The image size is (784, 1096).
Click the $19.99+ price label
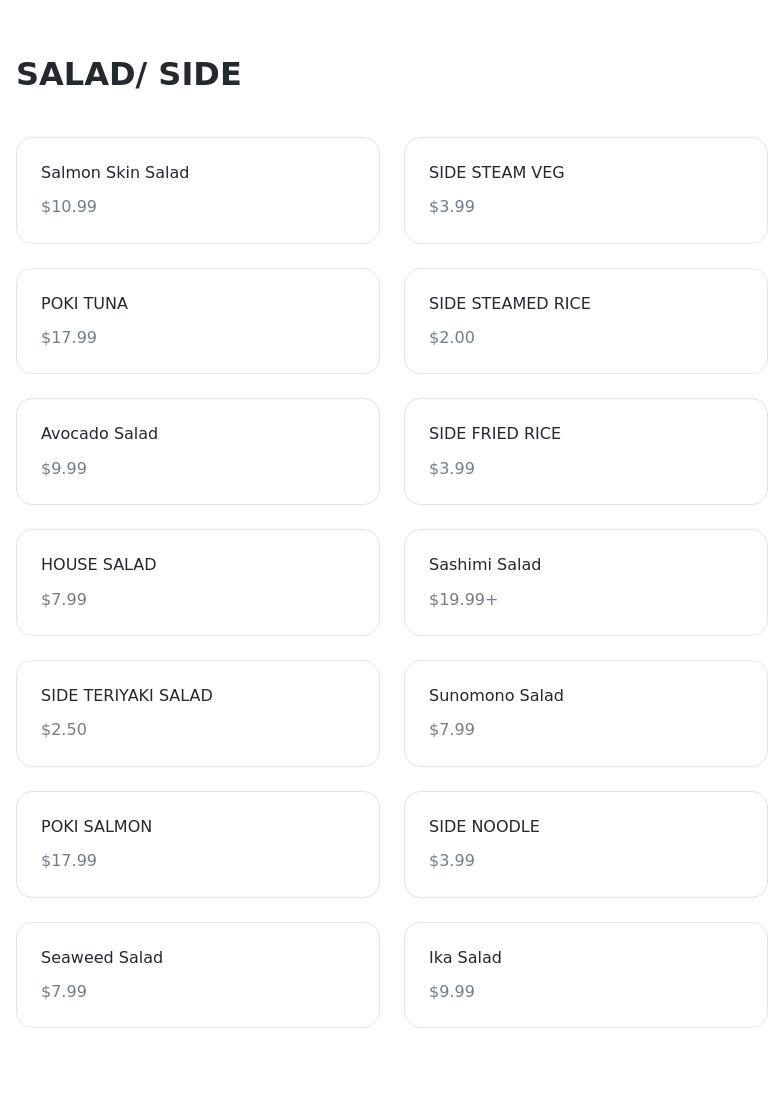(x=463, y=600)
